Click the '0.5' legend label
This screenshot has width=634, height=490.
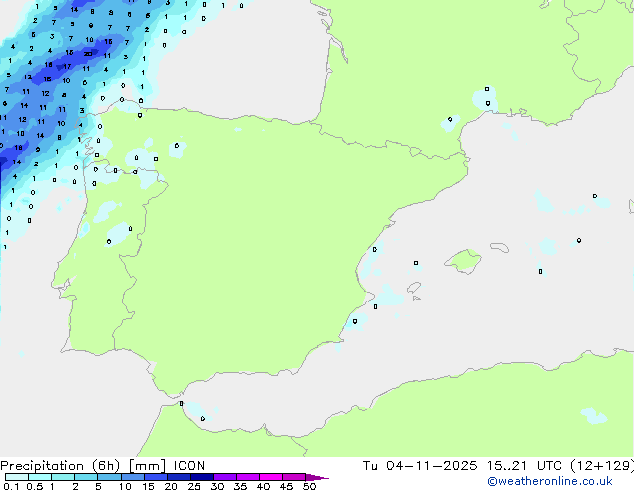click(x=35, y=486)
